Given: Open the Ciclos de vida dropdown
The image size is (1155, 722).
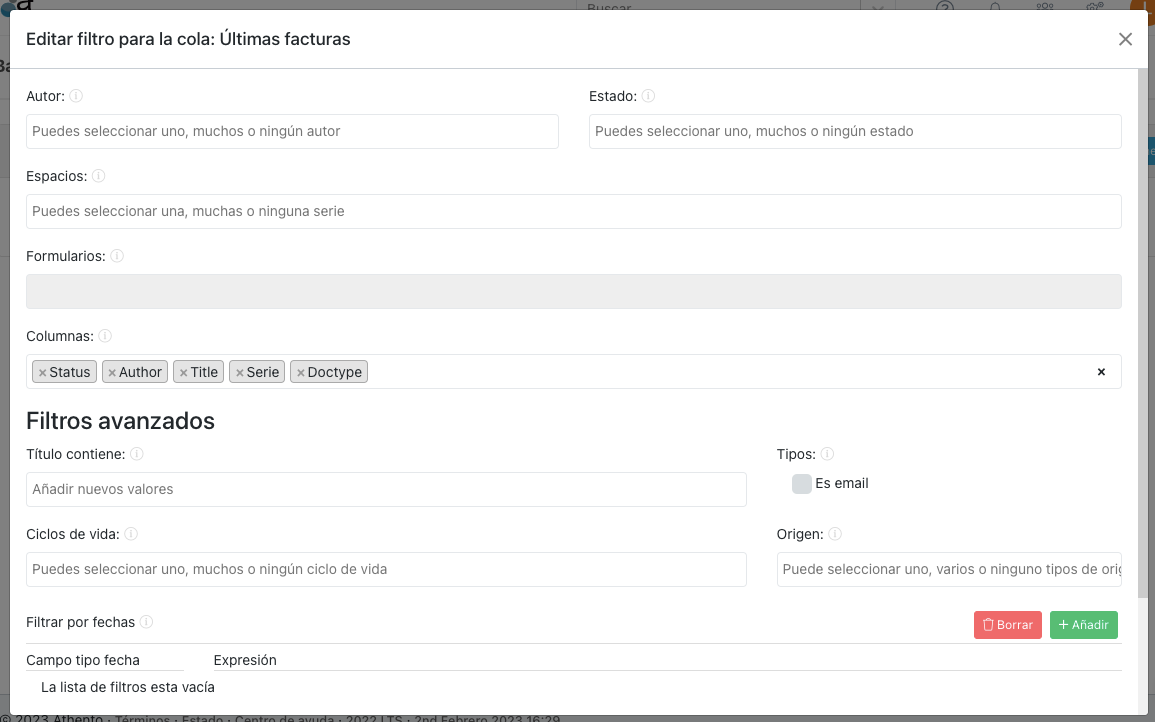Looking at the screenshot, I should [x=386, y=569].
